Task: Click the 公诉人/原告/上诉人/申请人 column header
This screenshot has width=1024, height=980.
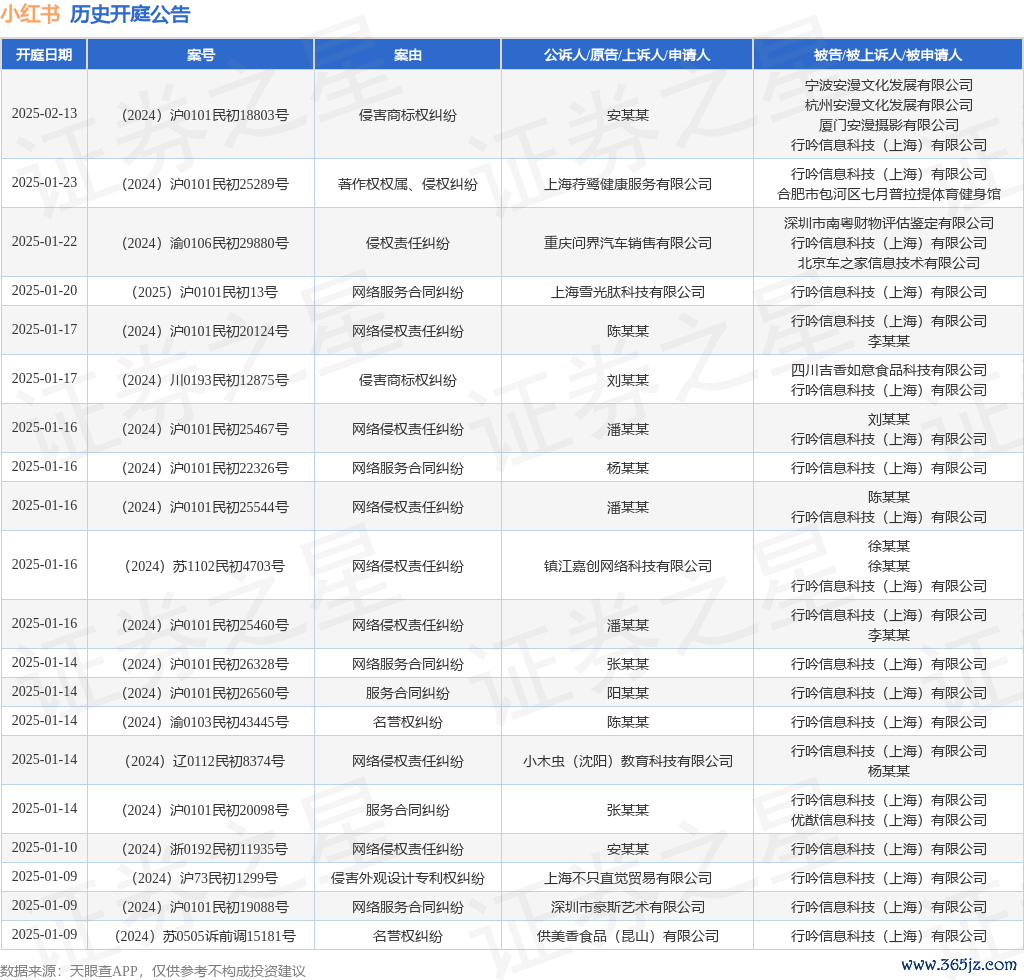Action: pos(627,55)
